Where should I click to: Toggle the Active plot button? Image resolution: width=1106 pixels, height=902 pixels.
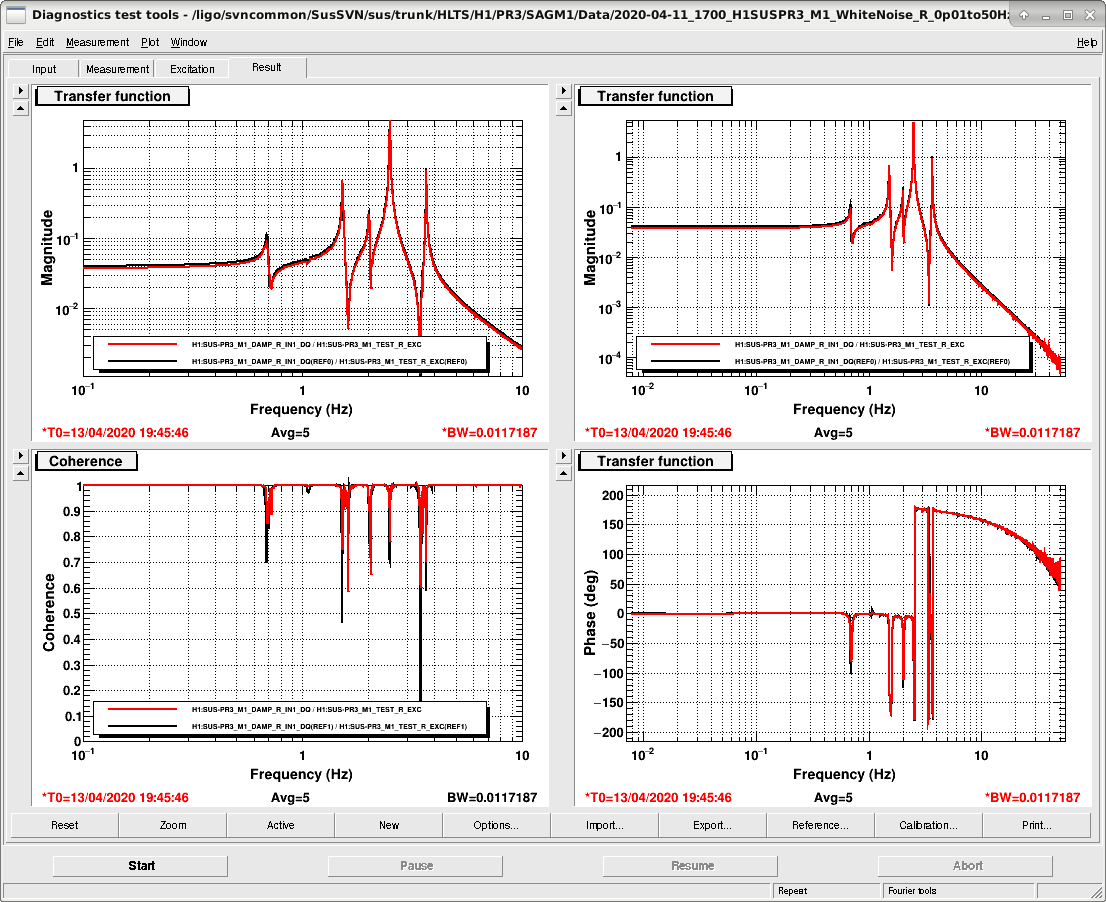(280, 825)
